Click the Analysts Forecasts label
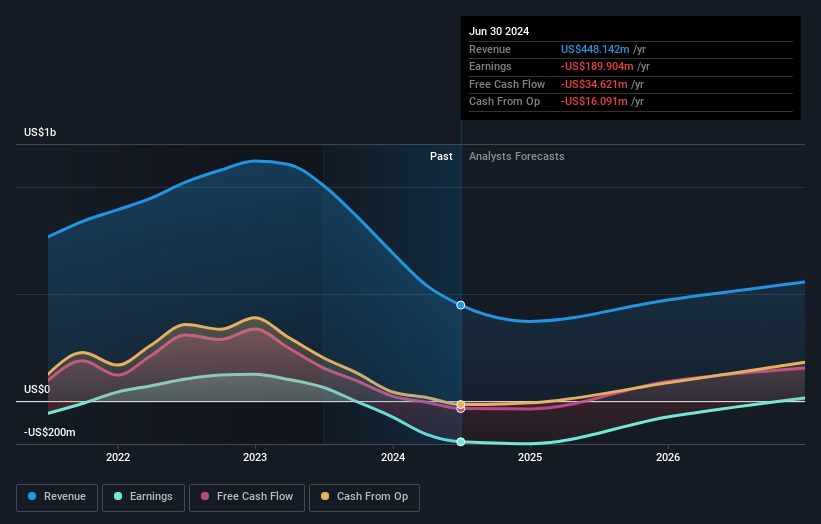Image resolution: width=821 pixels, height=524 pixels. (x=516, y=157)
